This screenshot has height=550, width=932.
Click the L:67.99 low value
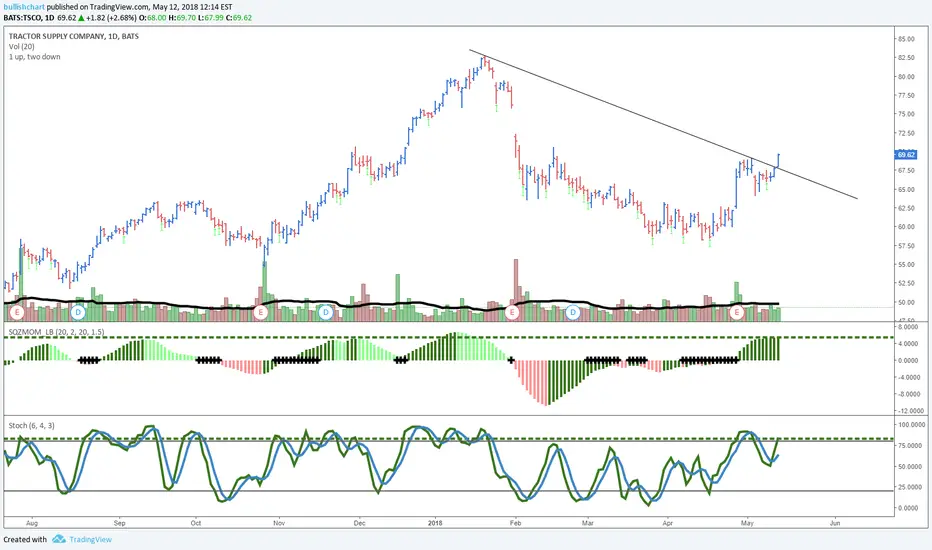[x=210, y=18]
